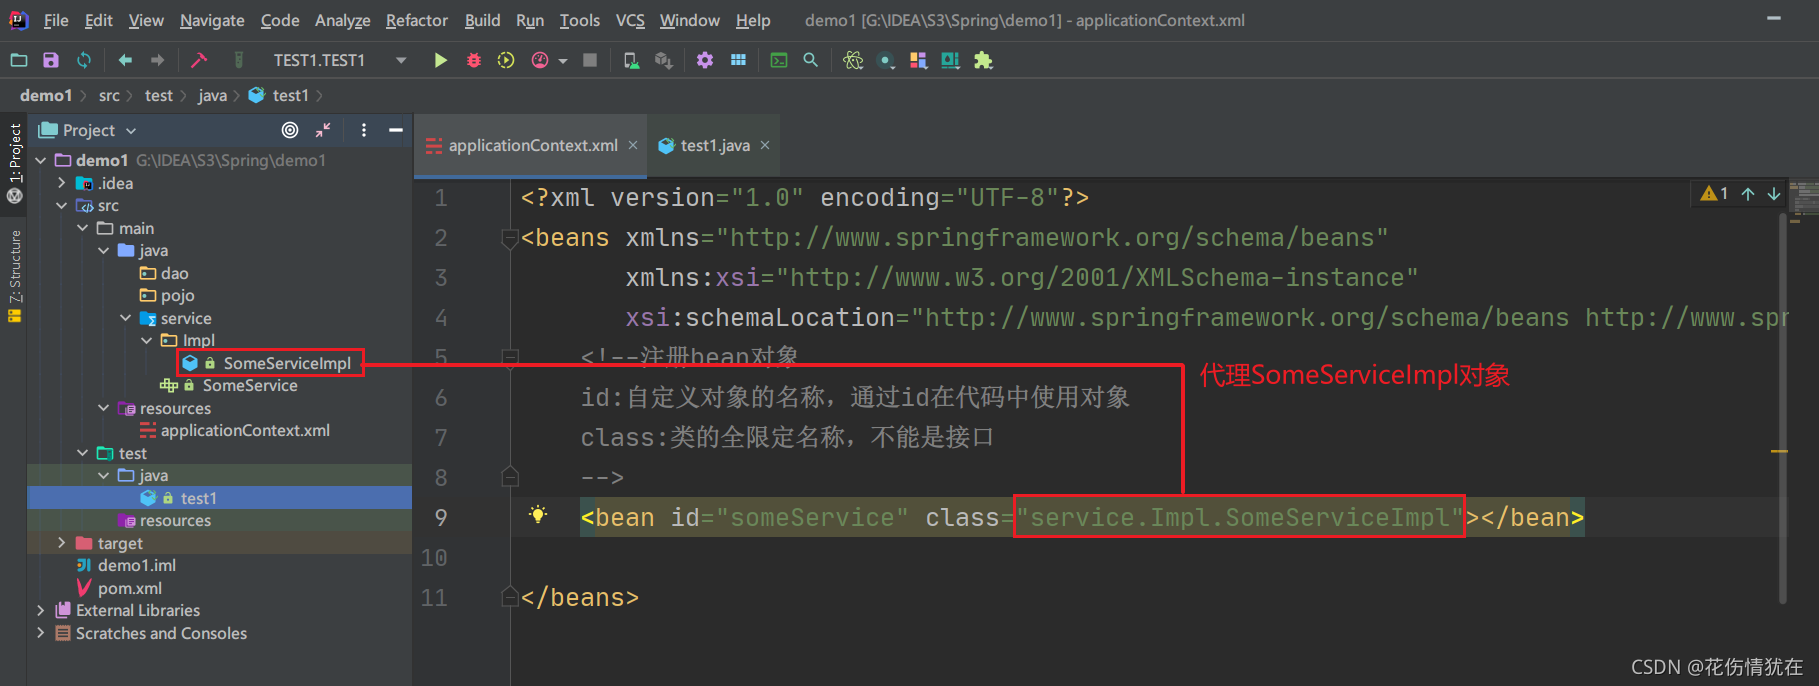This screenshot has height=686, width=1819.
Task: Expand External Libraries node
Action: point(41,610)
